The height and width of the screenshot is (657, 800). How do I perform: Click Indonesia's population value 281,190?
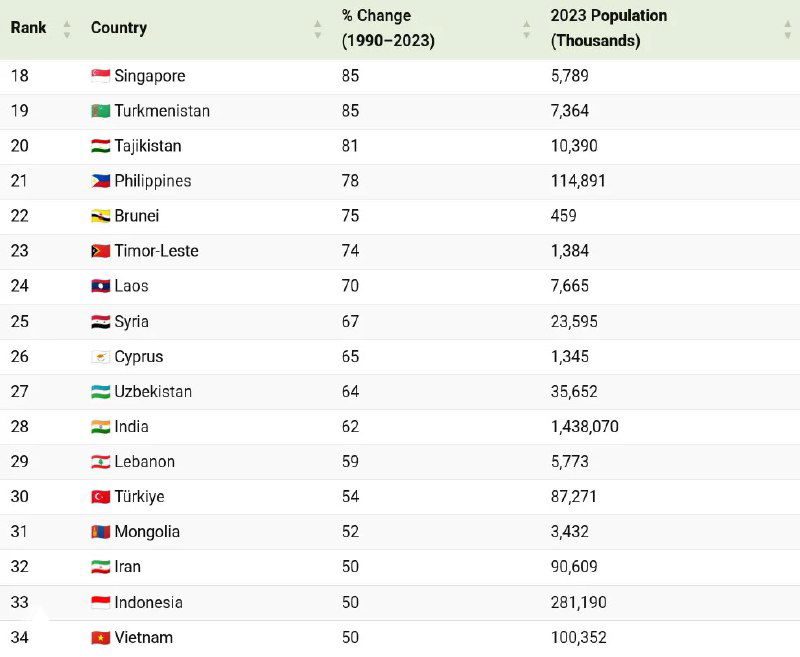[578, 603]
